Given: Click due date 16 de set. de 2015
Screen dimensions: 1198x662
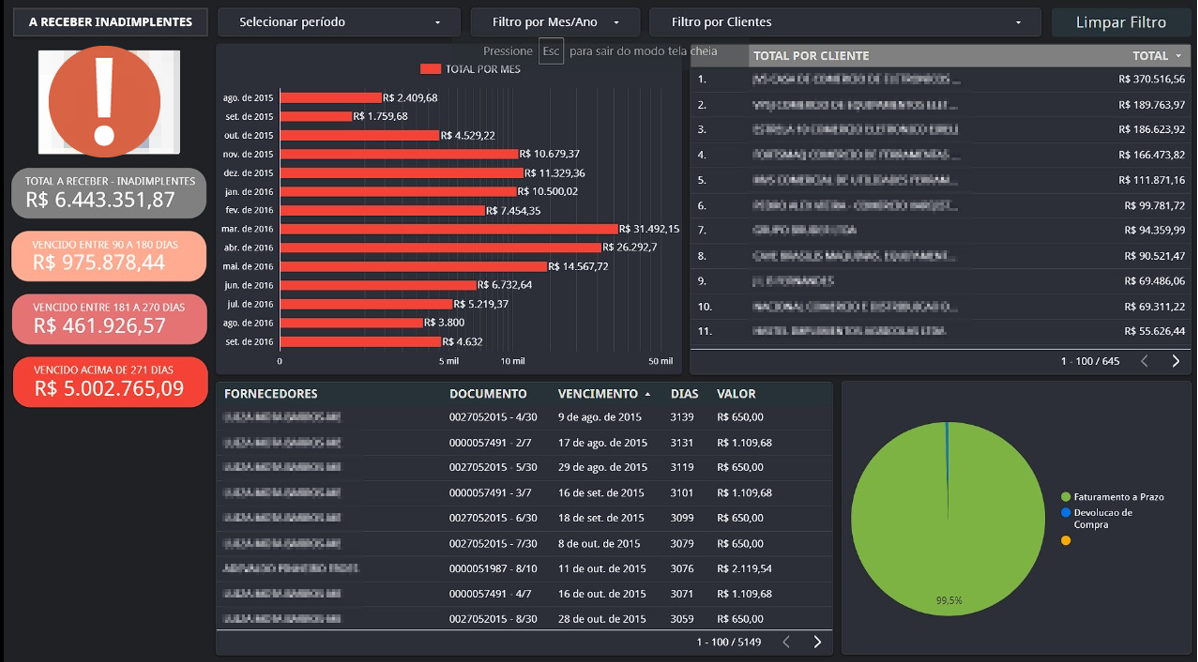Looking at the screenshot, I should pos(601,493).
